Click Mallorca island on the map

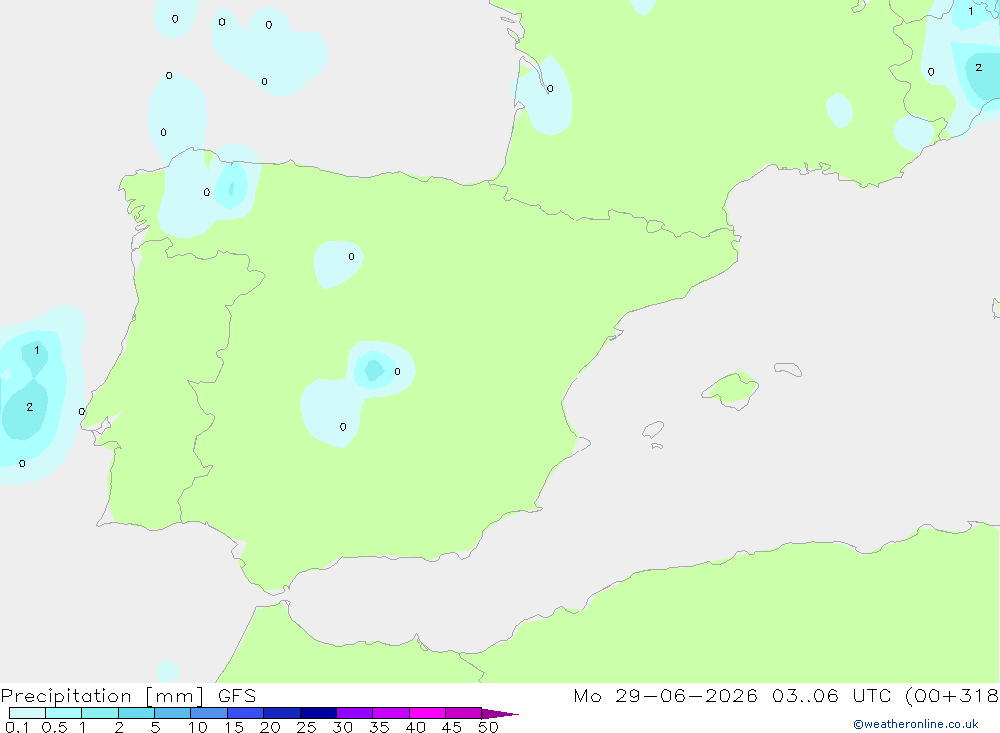(731, 389)
